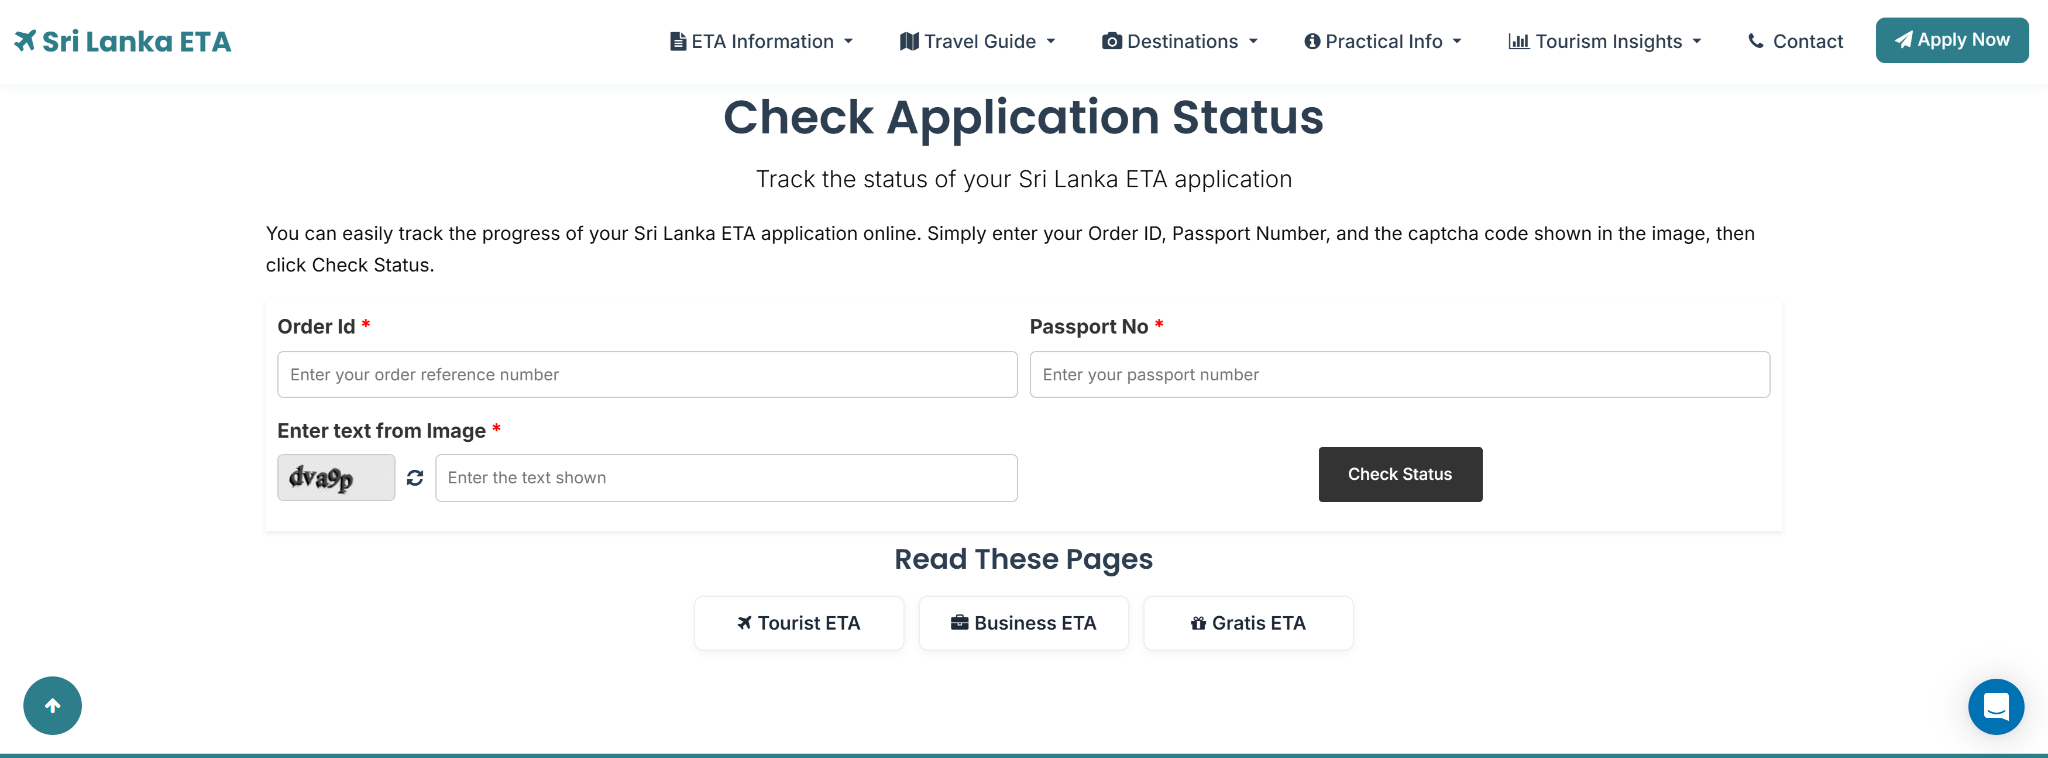Click the Passport No input field

point(1399,374)
